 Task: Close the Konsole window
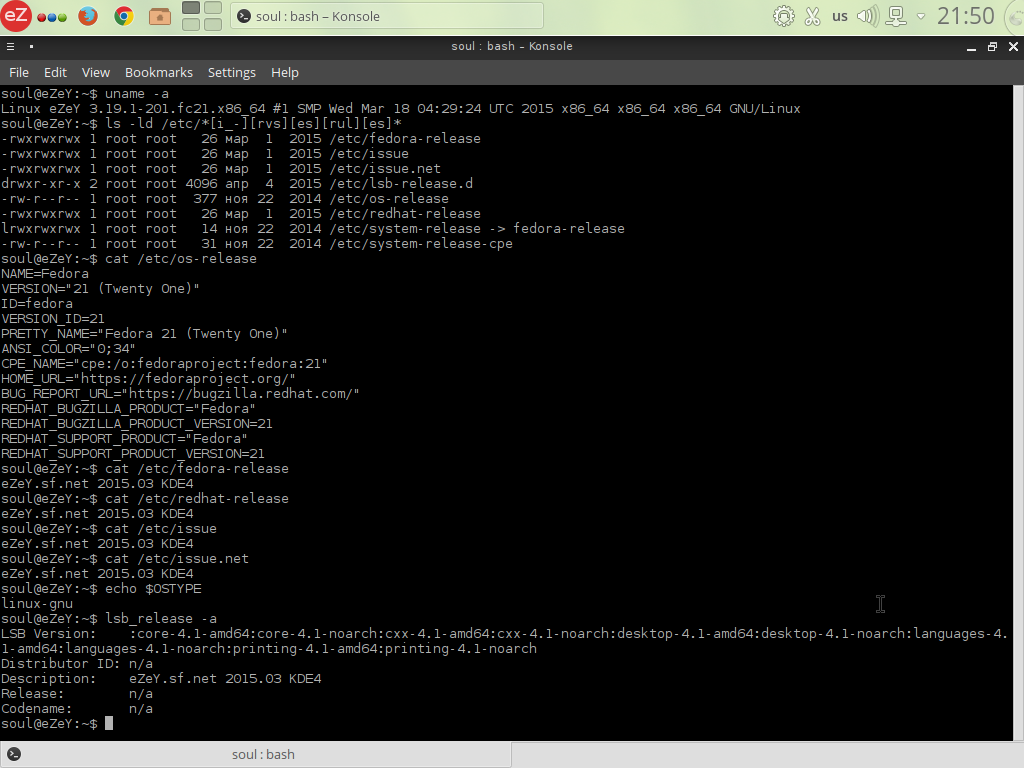[x=1014, y=46]
